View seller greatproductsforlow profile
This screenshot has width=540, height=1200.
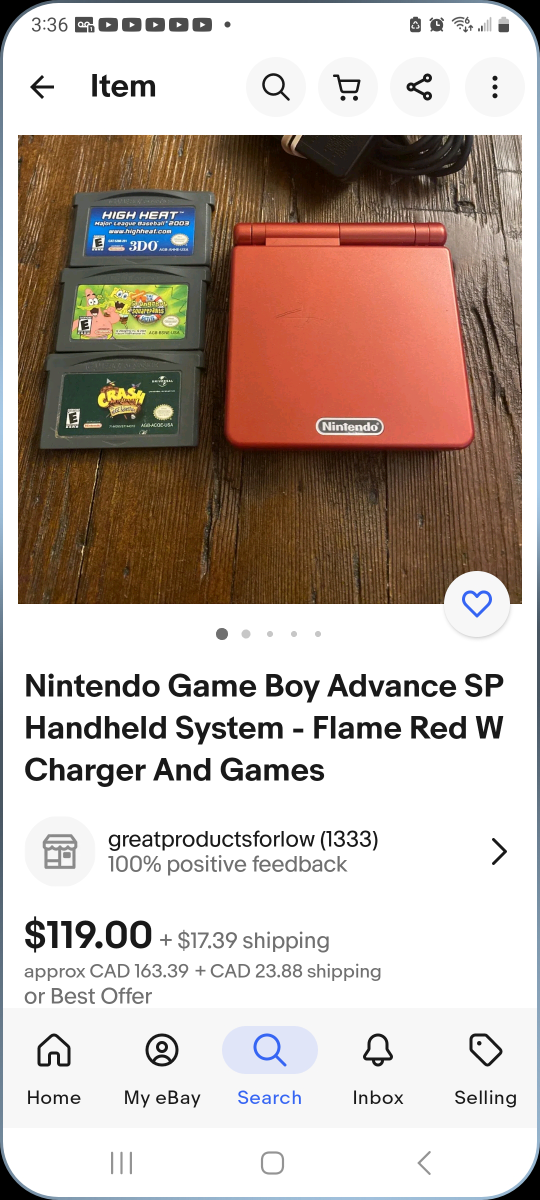point(243,838)
